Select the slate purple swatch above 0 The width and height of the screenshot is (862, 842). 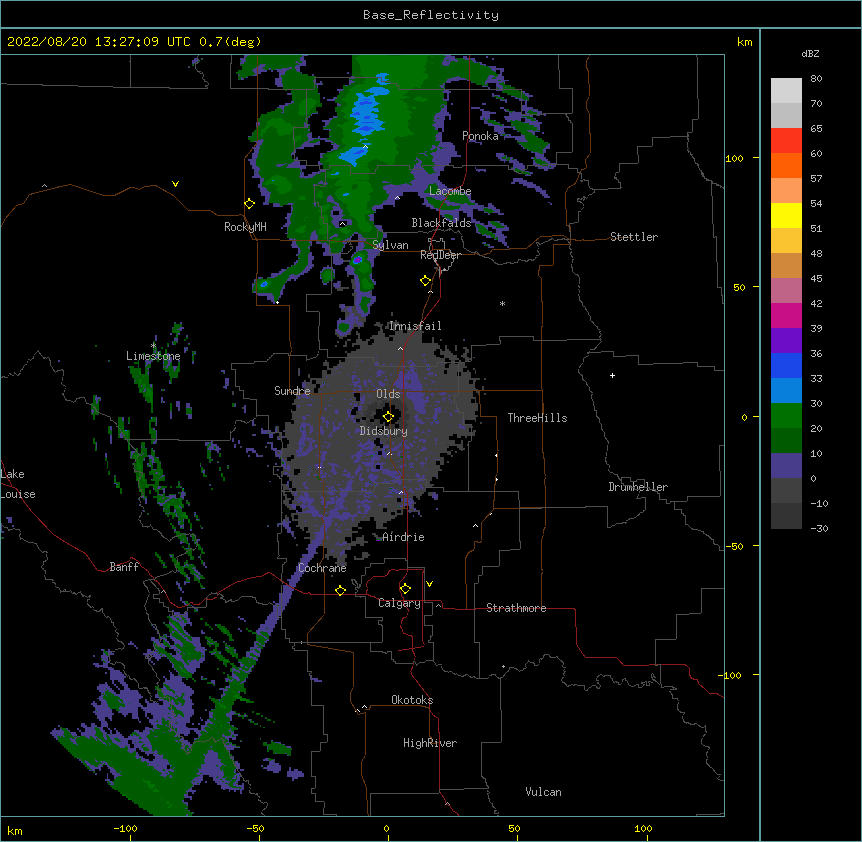point(786,466)
